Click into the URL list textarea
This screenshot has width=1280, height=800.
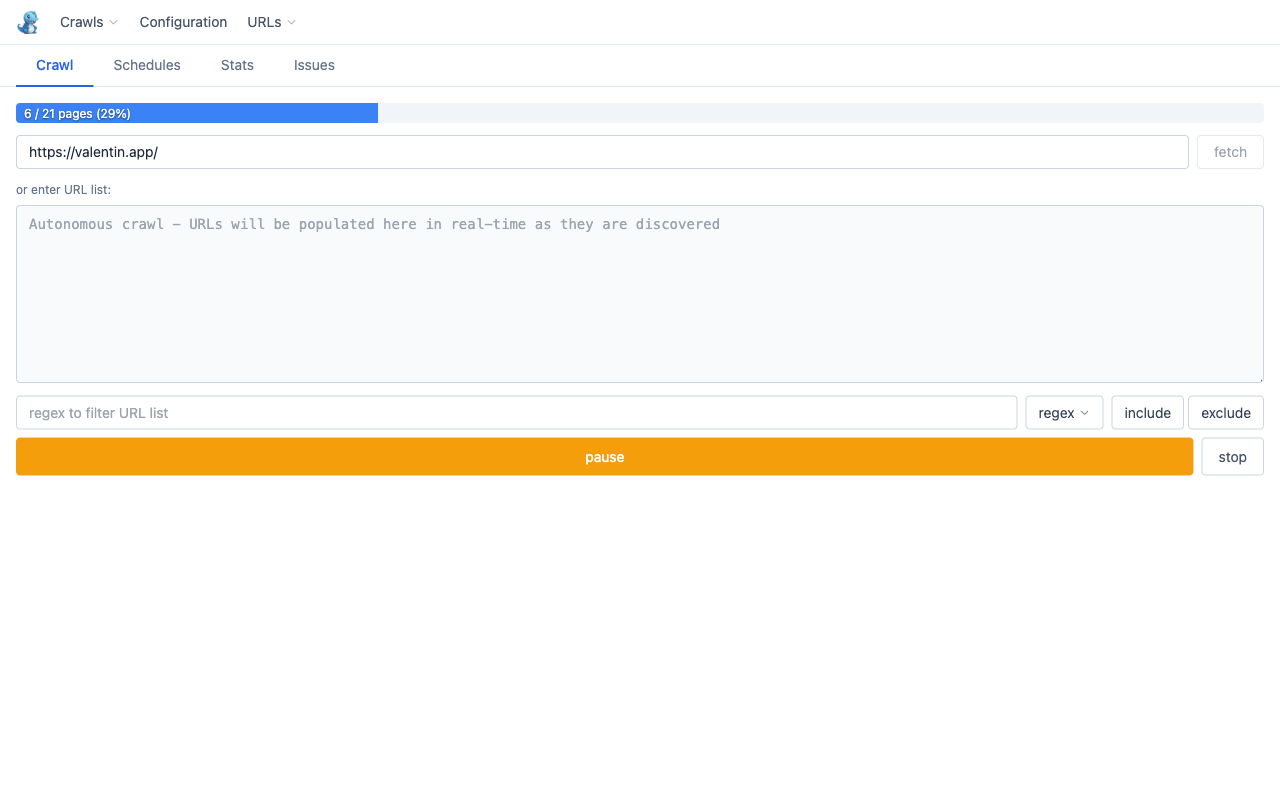coord(640,294)
